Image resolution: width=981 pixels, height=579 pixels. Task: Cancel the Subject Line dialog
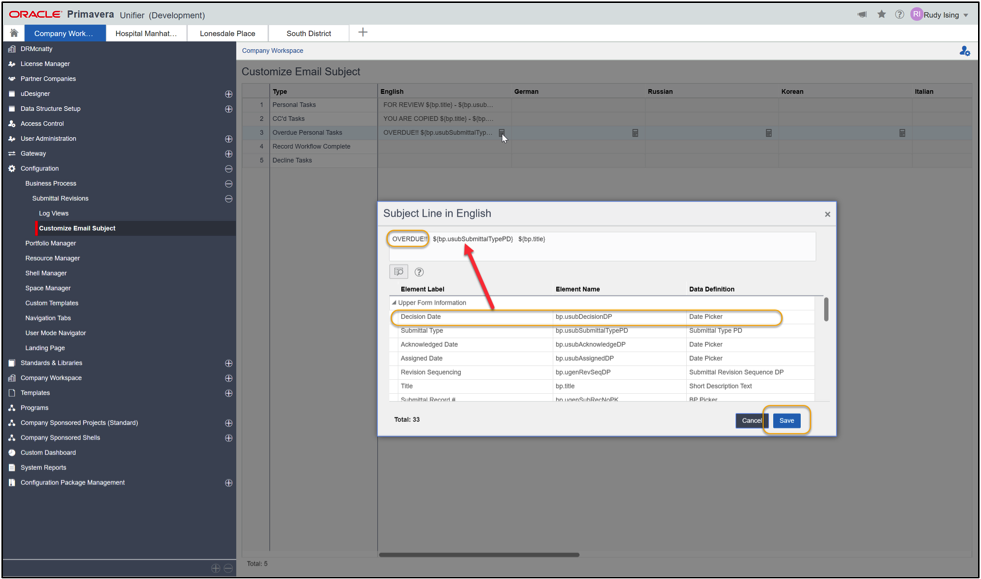[751, 421]
